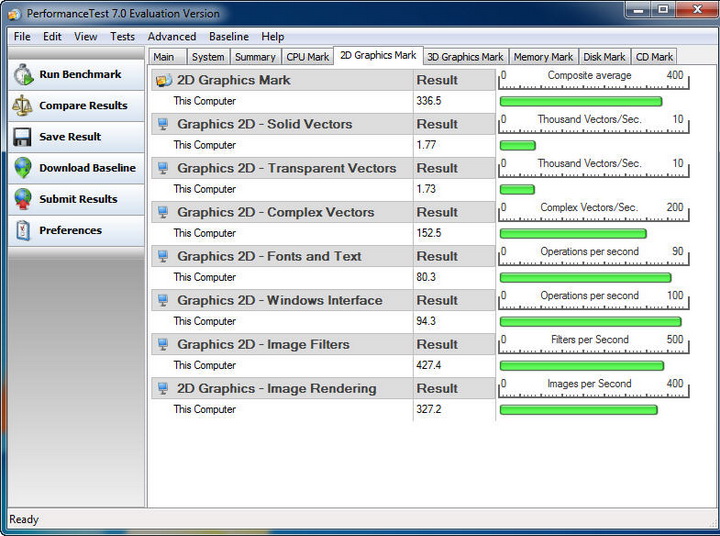
Task: Click the composite result value 336.5
Action: [429, 101]
